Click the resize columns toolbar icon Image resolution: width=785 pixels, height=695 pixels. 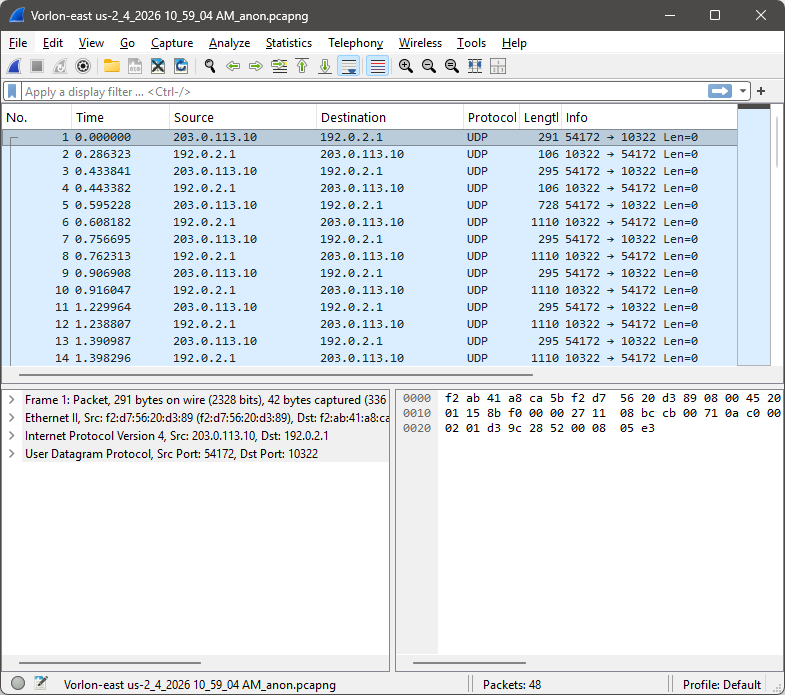[x=475, y=66]
